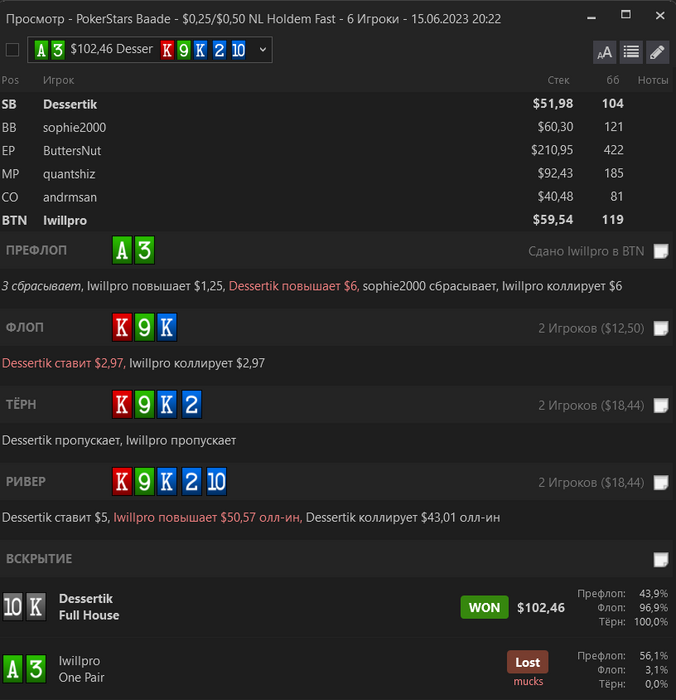Expand the hand selector dropdown arrow
The height and width of the screenshot is (700, 676).
pos(263,50)
